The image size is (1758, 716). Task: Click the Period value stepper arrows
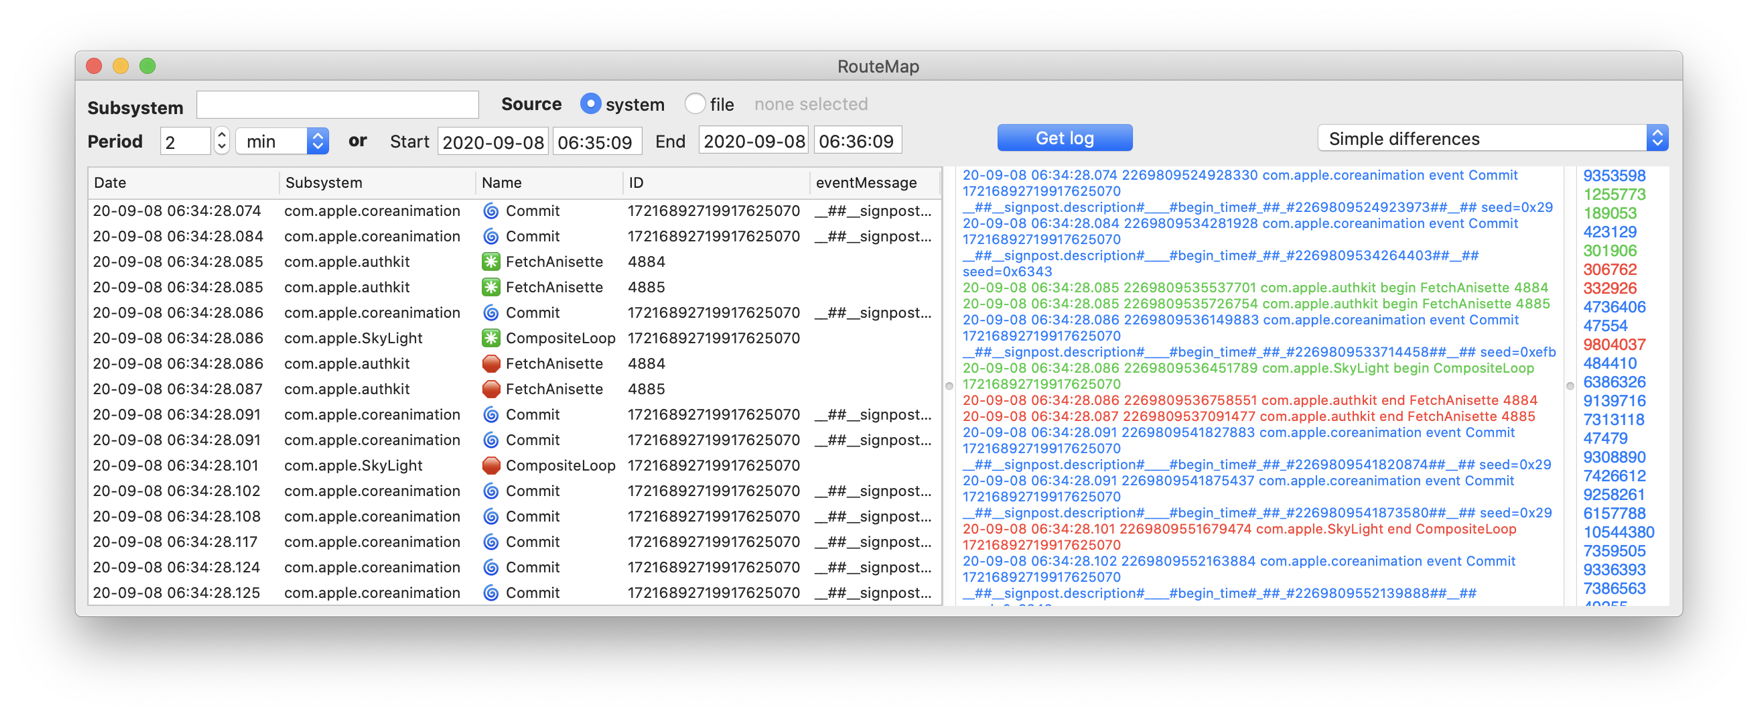[222, 141]
